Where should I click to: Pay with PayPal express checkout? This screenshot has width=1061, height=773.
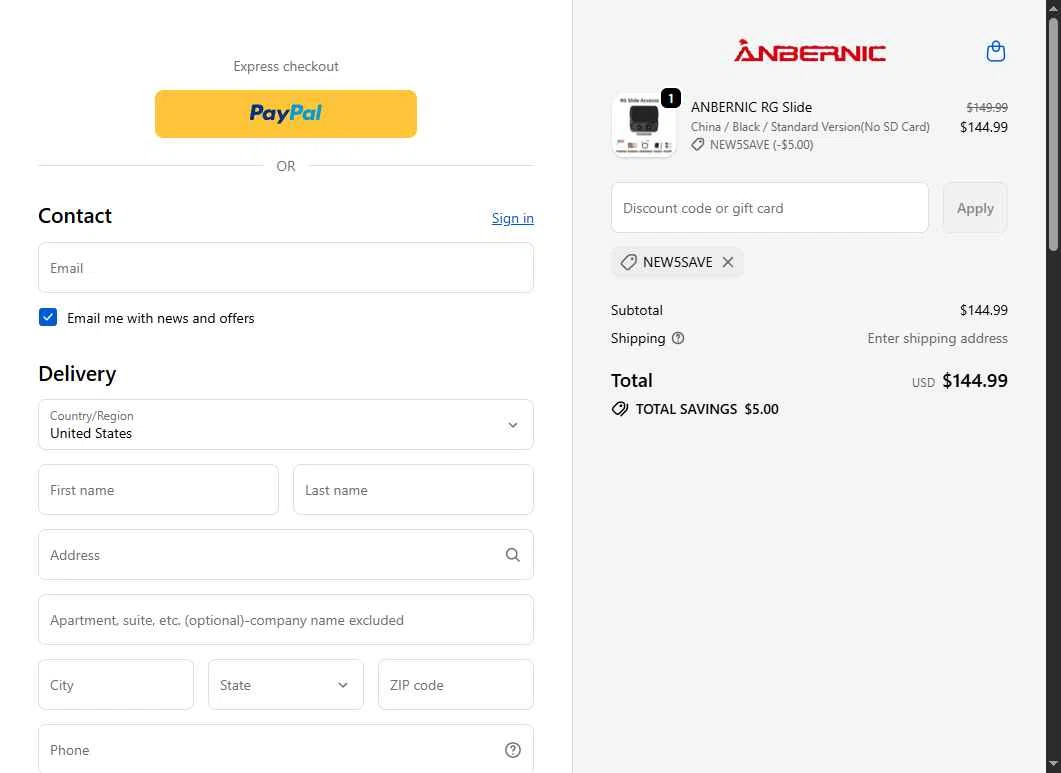[286, 114]
